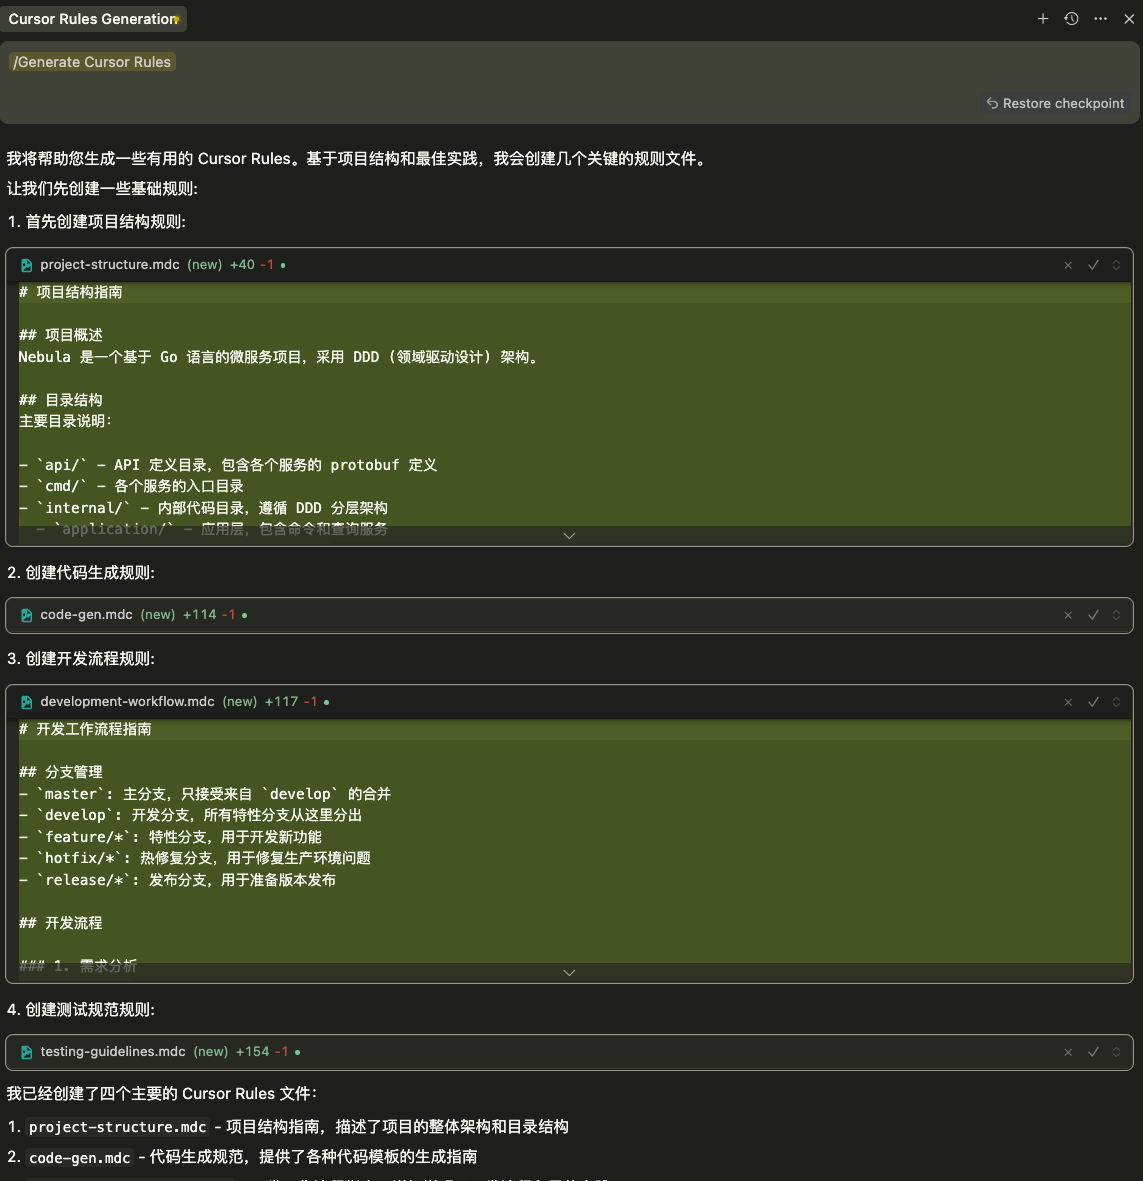Open chat history clock icon
Image resolution: width=1143 pixels, height=1181 pixels.
pyautogui.click(x=1071, y=19)
